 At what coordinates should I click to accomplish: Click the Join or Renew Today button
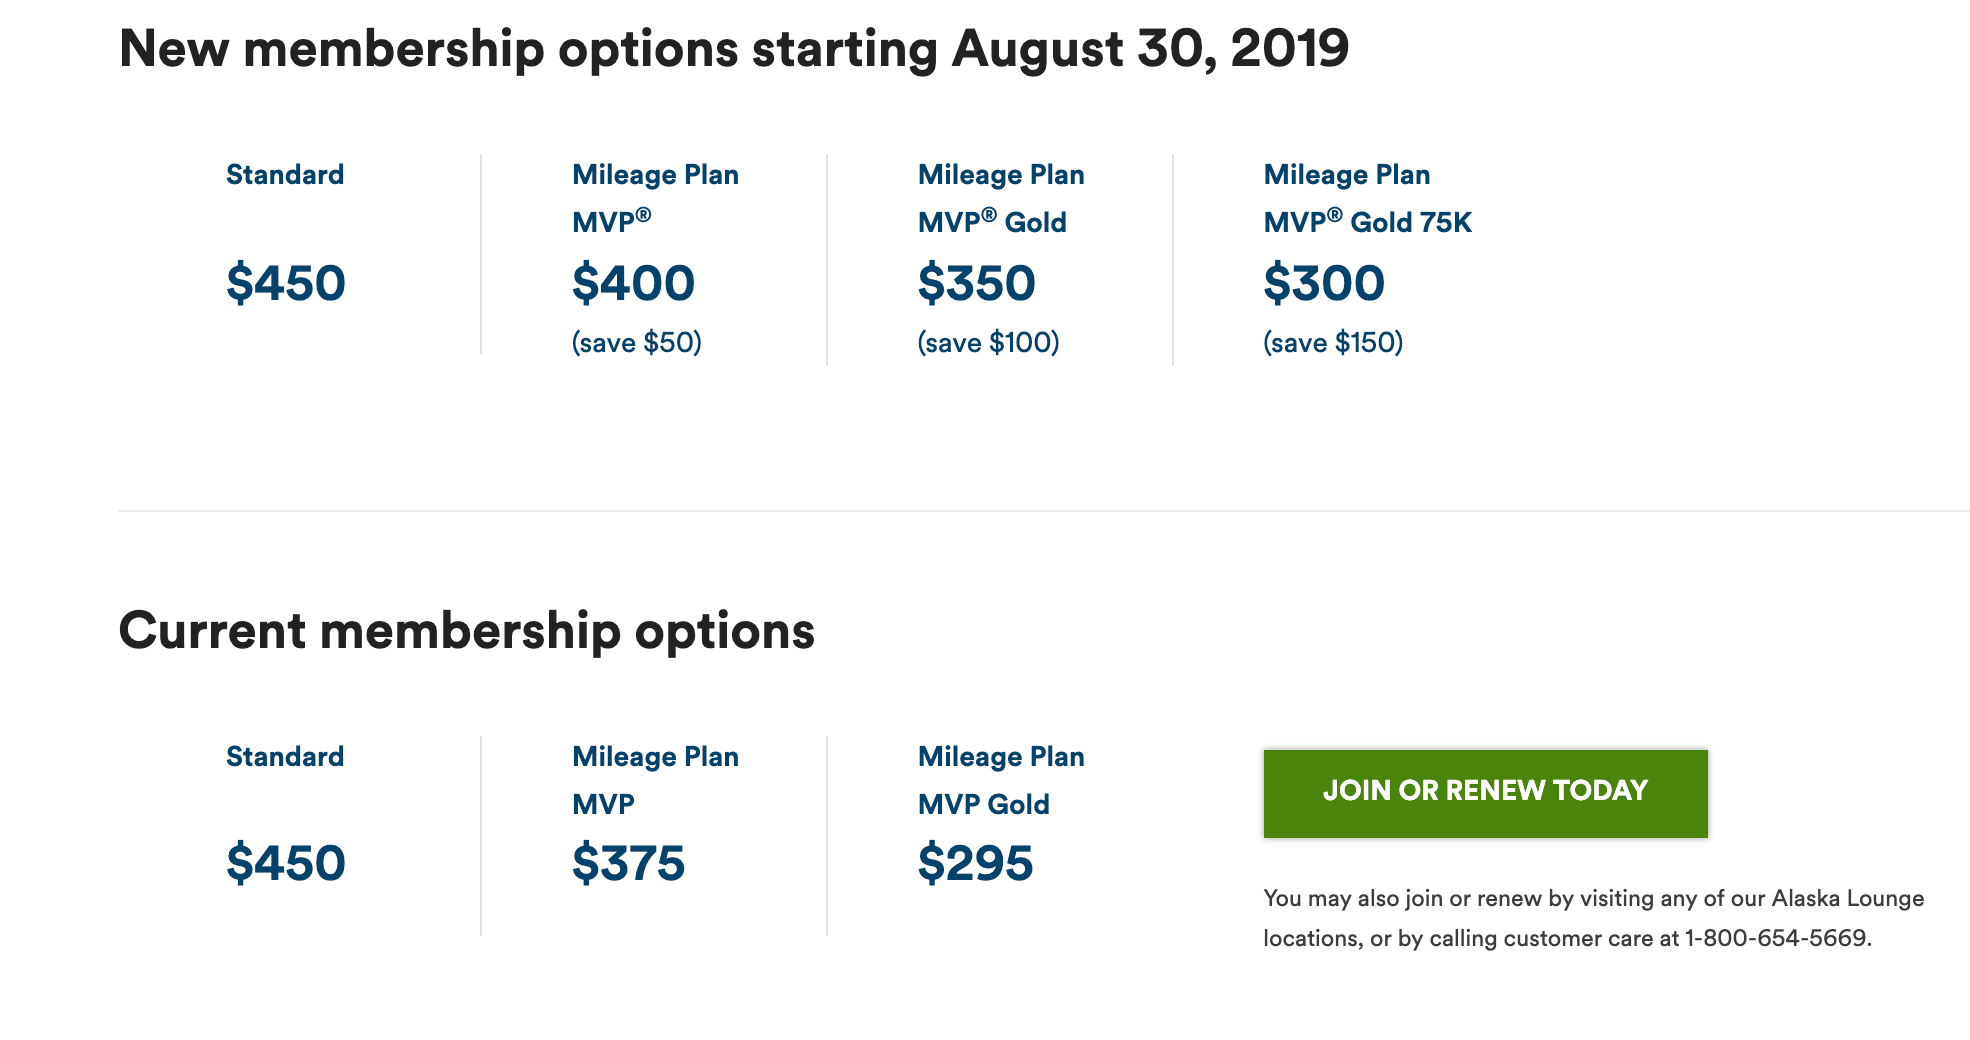pyautogui.click(x=1485, y=793)
